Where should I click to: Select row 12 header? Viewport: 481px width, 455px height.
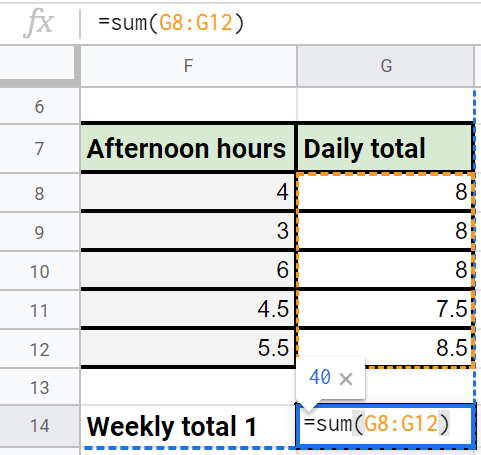pos(40,349)
